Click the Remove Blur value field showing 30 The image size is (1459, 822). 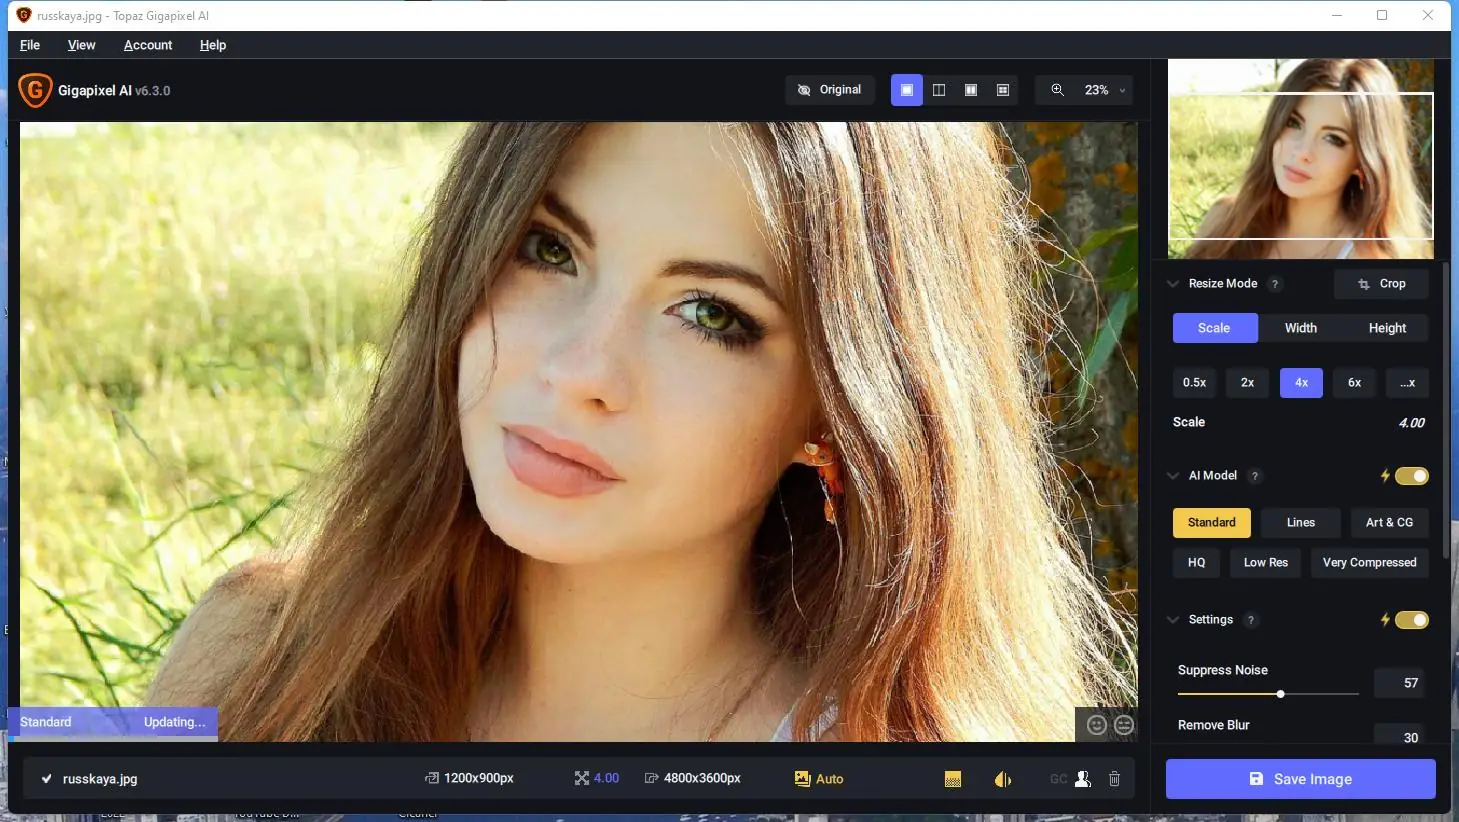click(1401, 735)
